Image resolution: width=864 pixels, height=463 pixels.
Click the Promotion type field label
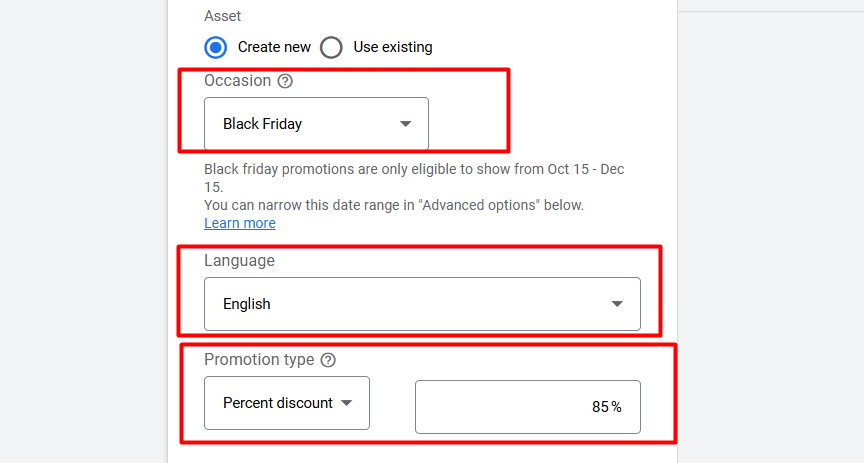tap(259, 360)
